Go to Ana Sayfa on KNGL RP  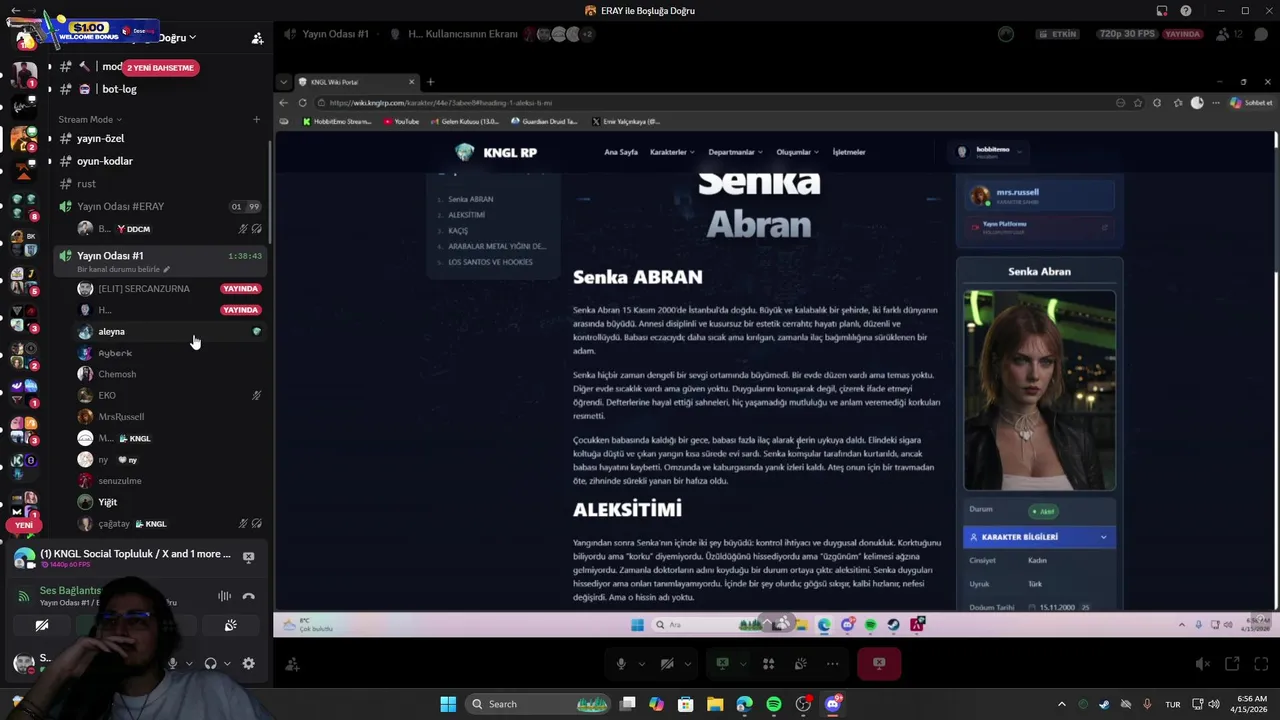[x=621, y=152]
